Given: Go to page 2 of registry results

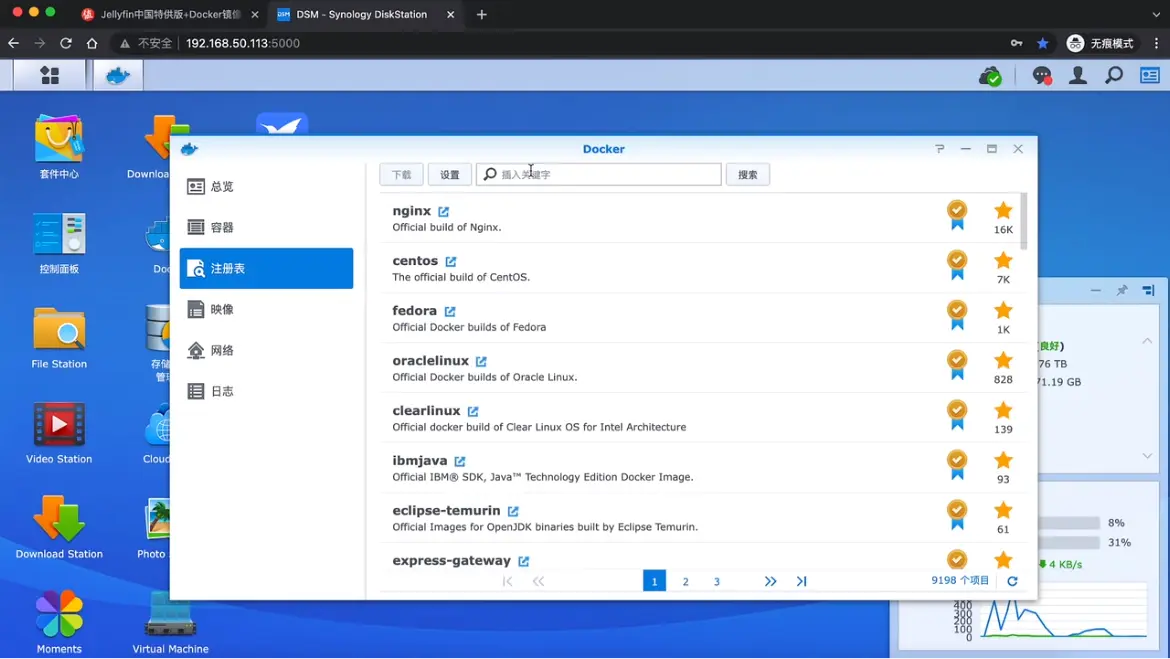Looking at the screenshot, I should pos(685,581).
